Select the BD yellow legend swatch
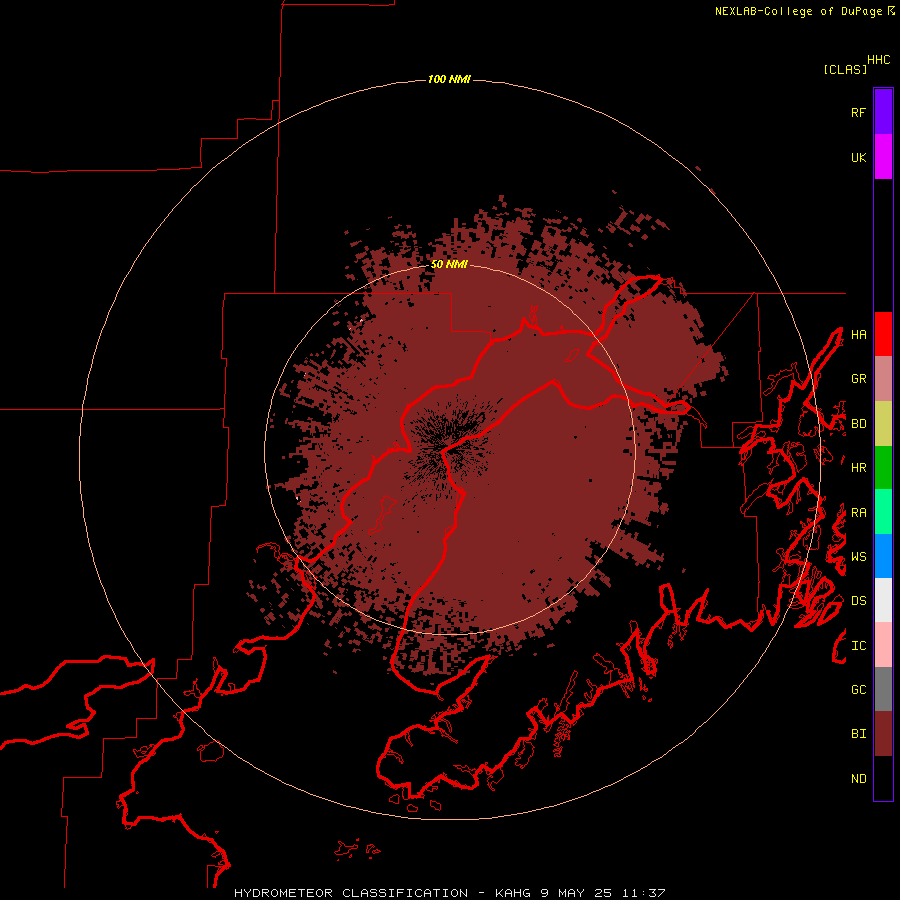The image size is (900, 900). click(883, 424)
